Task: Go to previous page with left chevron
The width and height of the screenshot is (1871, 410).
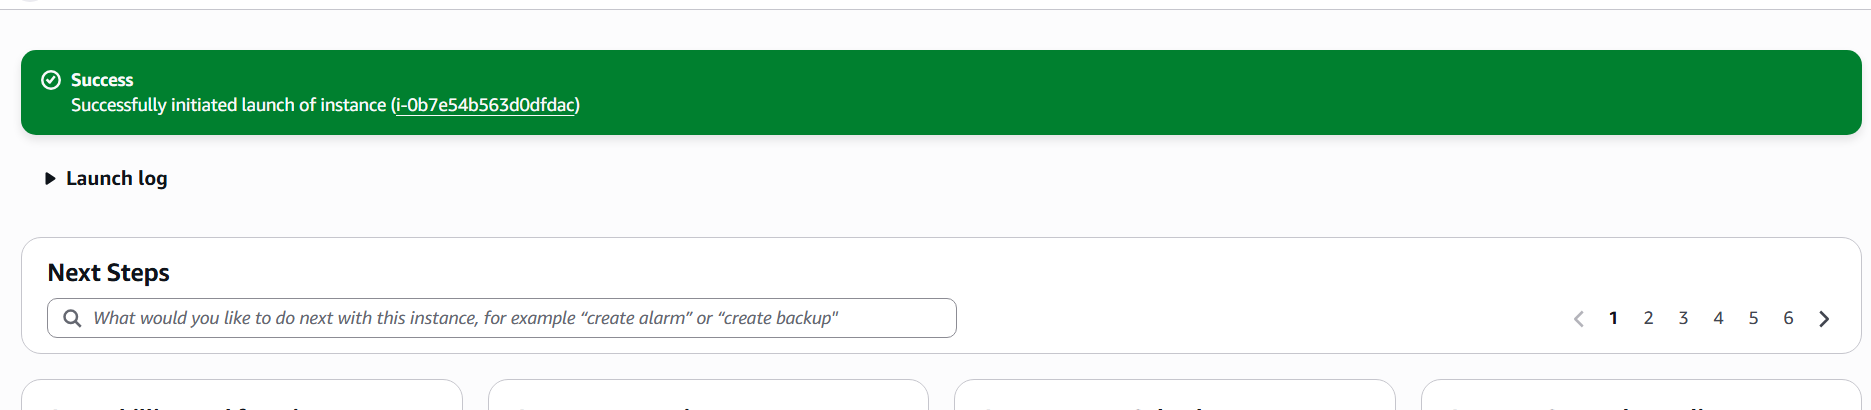Action: tap(1579, 319)
